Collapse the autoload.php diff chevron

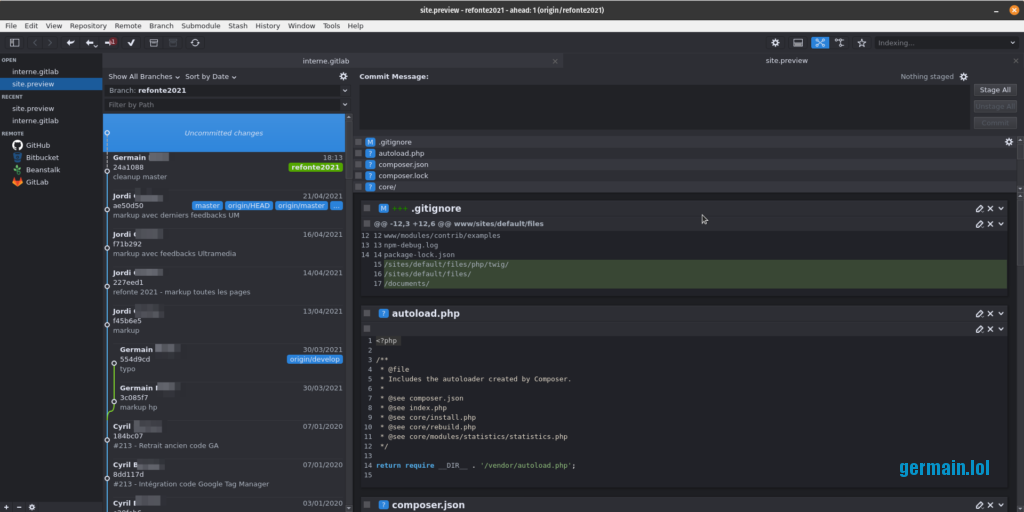1001,314
